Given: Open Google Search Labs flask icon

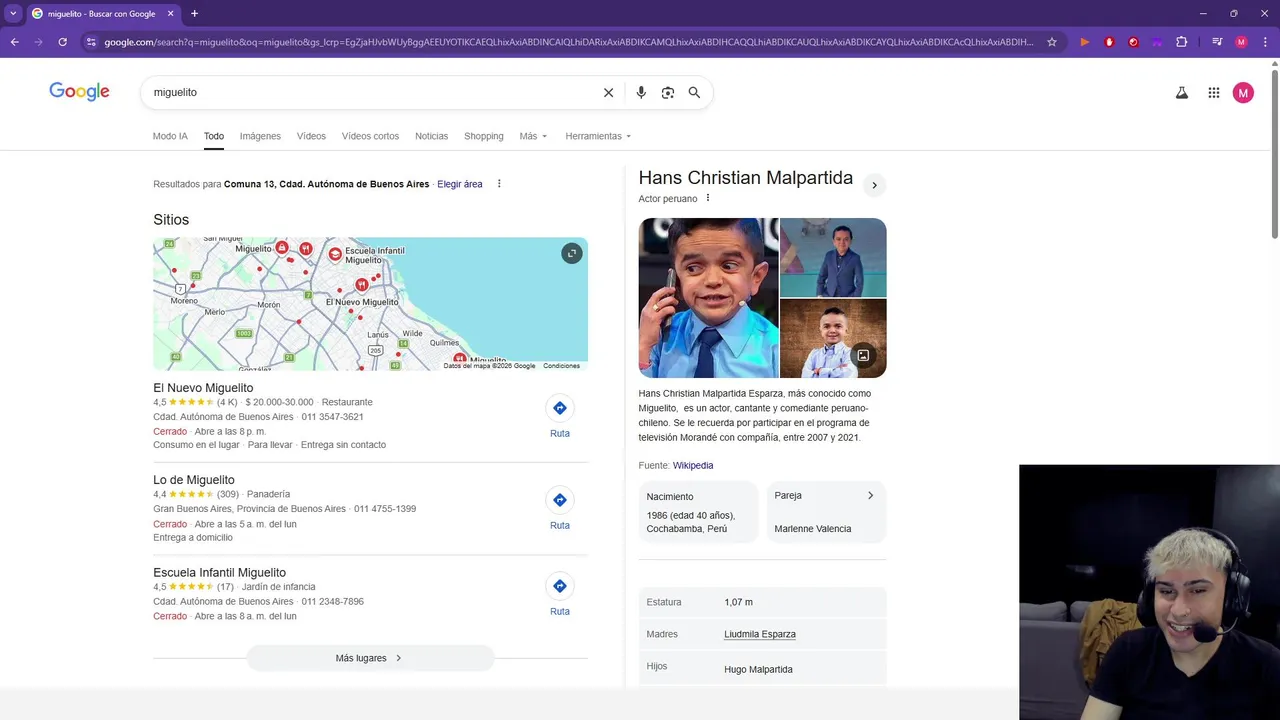Looking at the screenshot, I should [x=1181, y=93].
